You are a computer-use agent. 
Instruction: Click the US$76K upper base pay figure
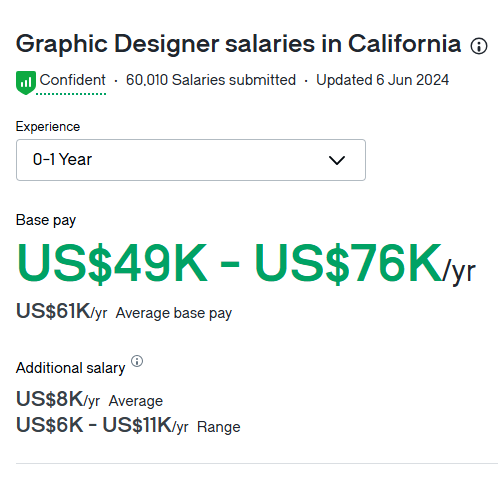pyautogui.click(x=348, y=264)
